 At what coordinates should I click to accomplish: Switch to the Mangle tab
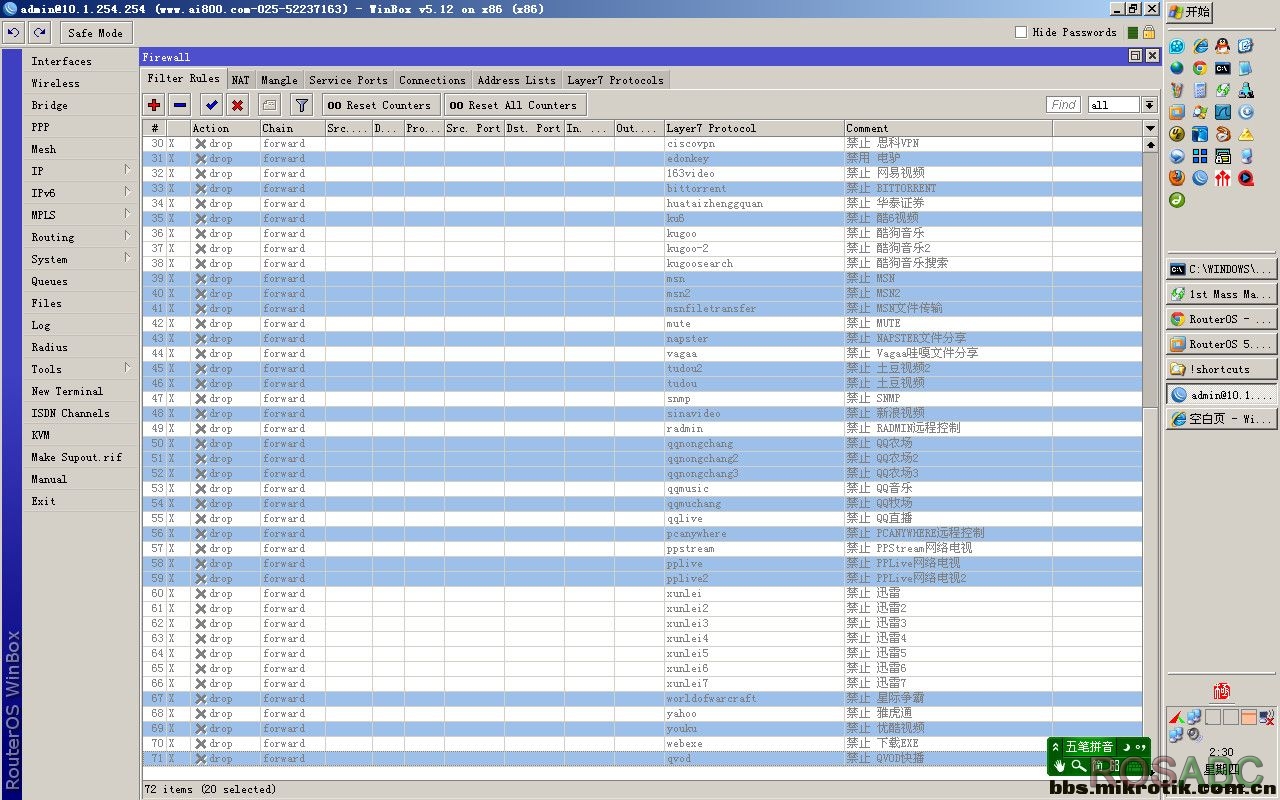[279, 80]
